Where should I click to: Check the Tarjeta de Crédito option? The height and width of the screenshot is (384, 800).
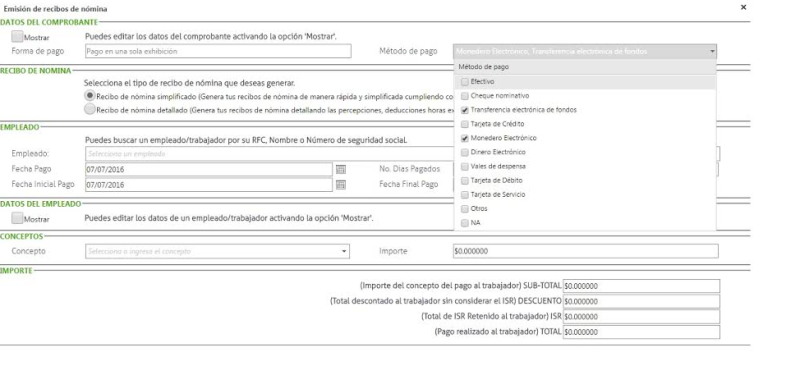click(x=464, y=124)
